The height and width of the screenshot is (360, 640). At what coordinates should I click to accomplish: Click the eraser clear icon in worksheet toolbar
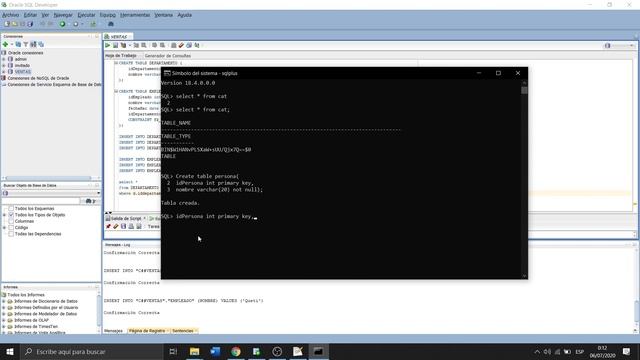click(x=181, y=45)
